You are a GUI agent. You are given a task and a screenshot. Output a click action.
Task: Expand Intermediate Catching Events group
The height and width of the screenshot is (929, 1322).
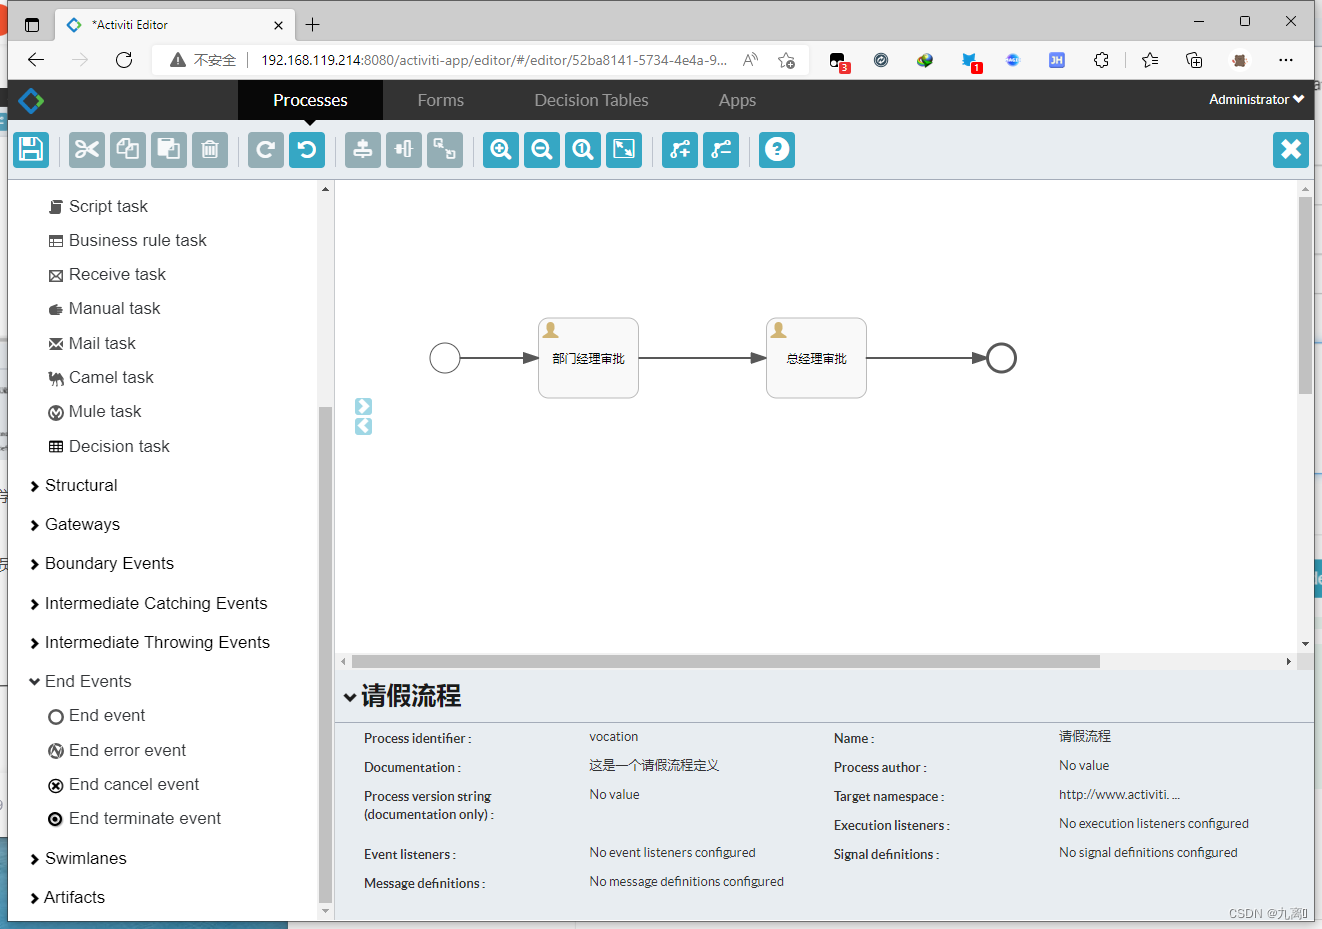[149, 604]
